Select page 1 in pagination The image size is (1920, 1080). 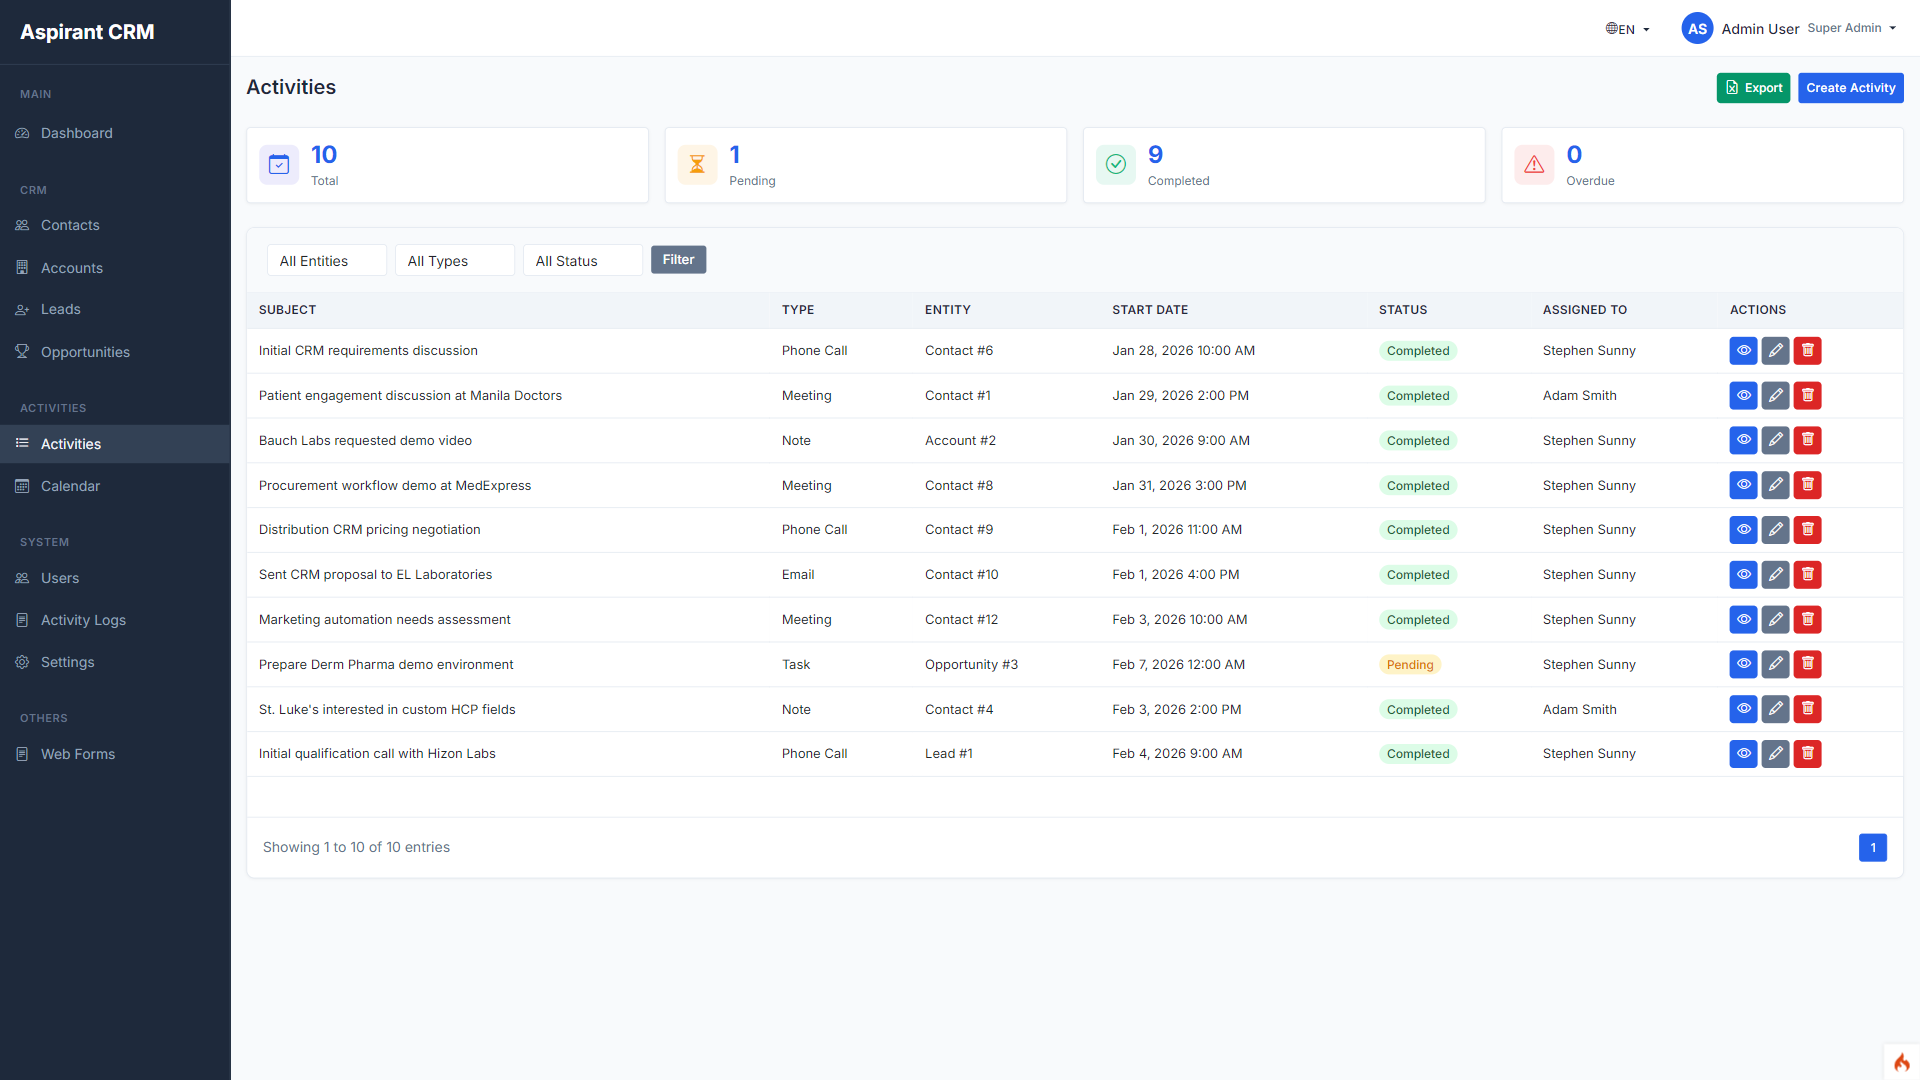point(1873,847)
